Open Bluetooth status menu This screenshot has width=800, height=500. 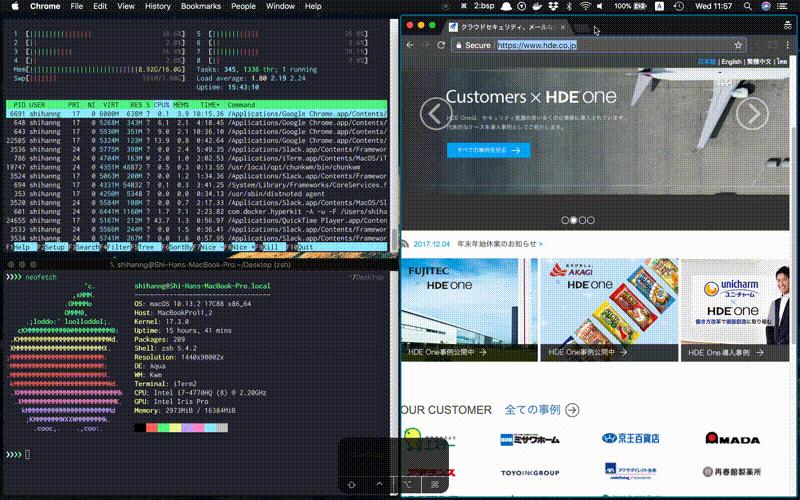569,6
